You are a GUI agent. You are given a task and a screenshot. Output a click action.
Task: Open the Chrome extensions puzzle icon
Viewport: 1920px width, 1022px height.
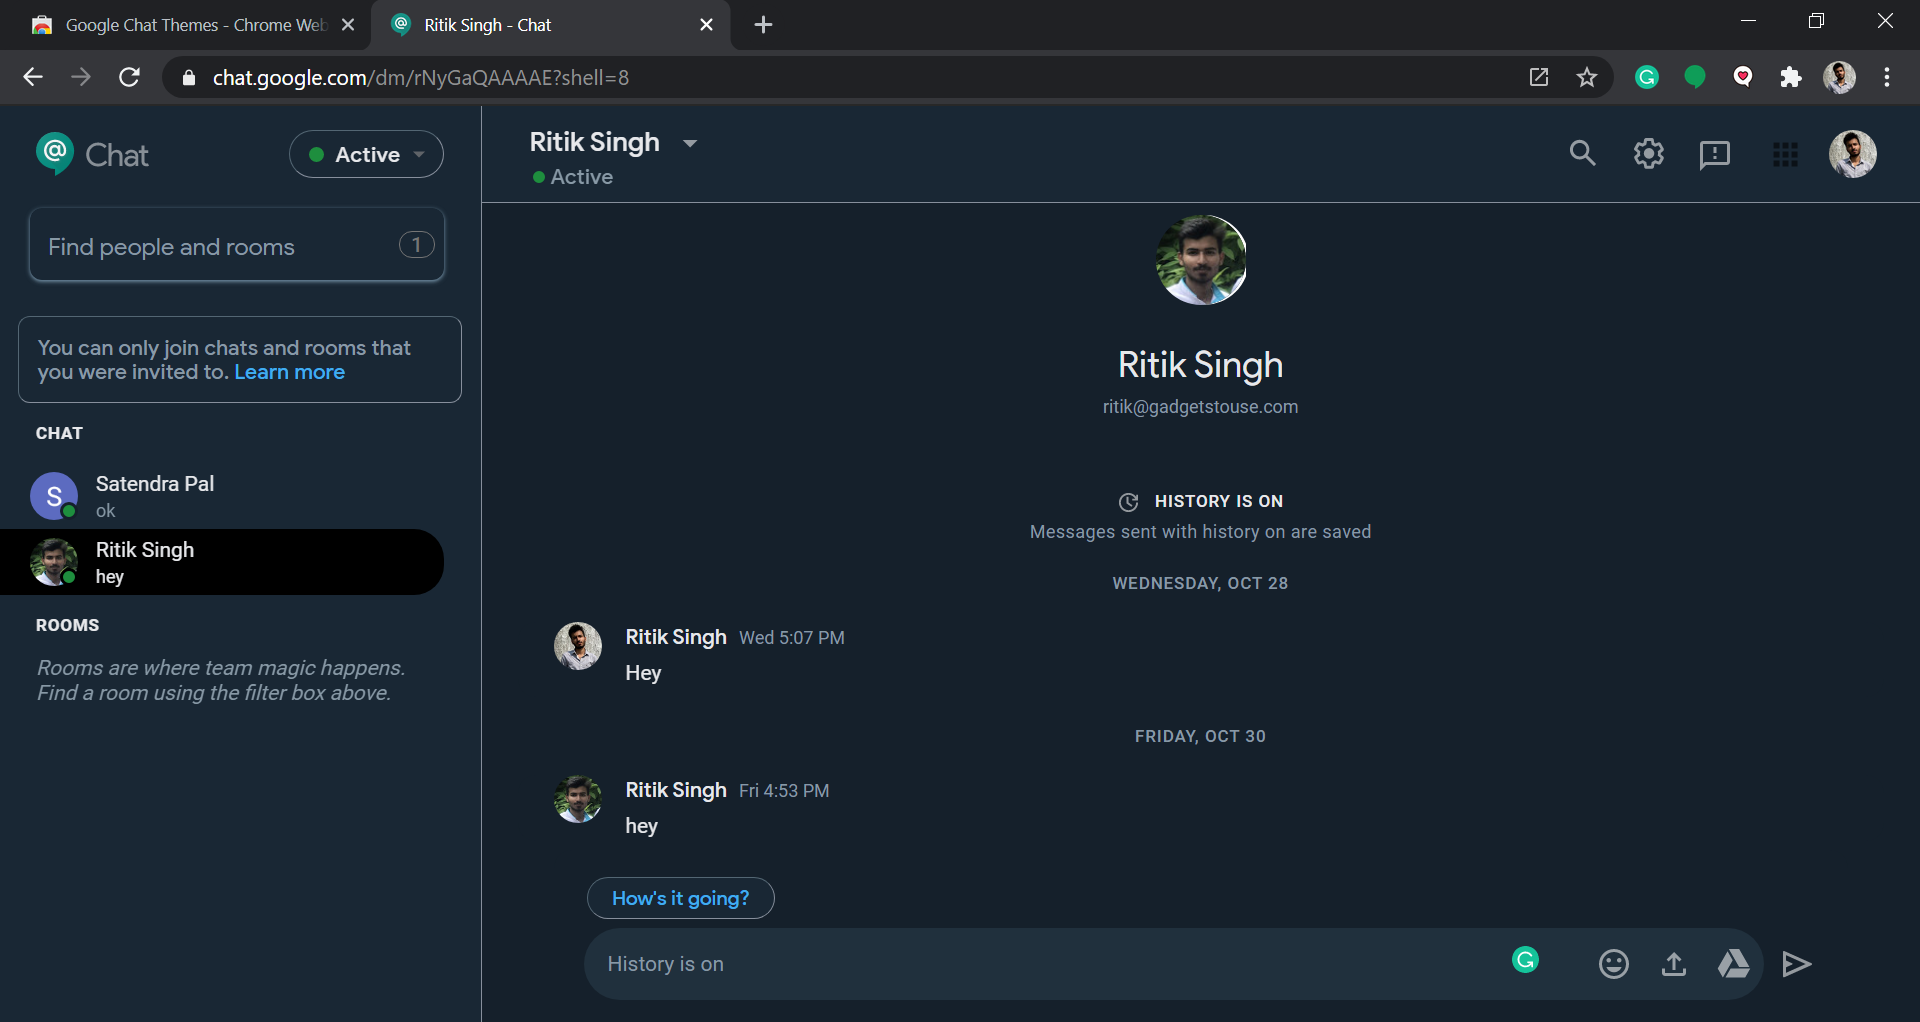pyautogui.click(x=1791, y=77)
